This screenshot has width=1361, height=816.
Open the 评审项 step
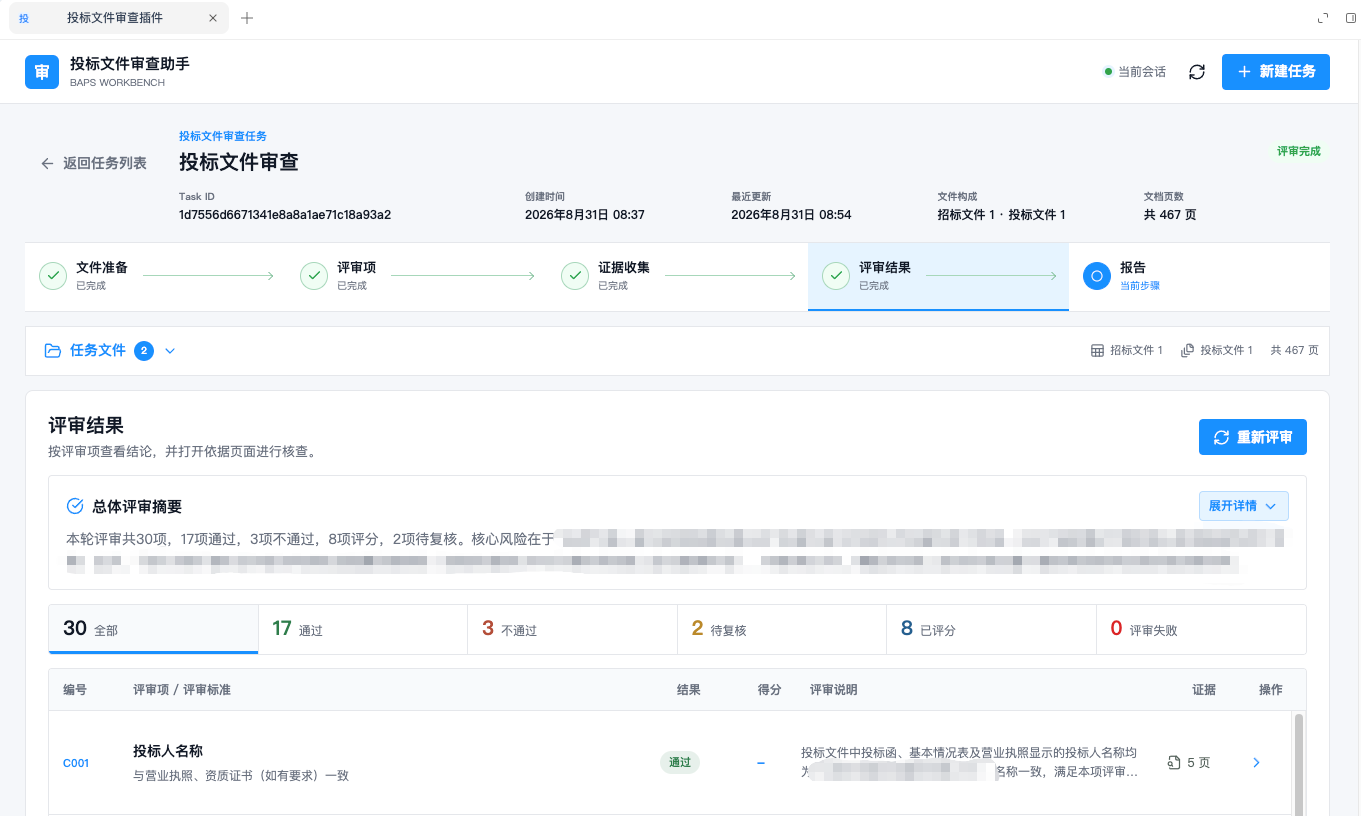(416, 277)
